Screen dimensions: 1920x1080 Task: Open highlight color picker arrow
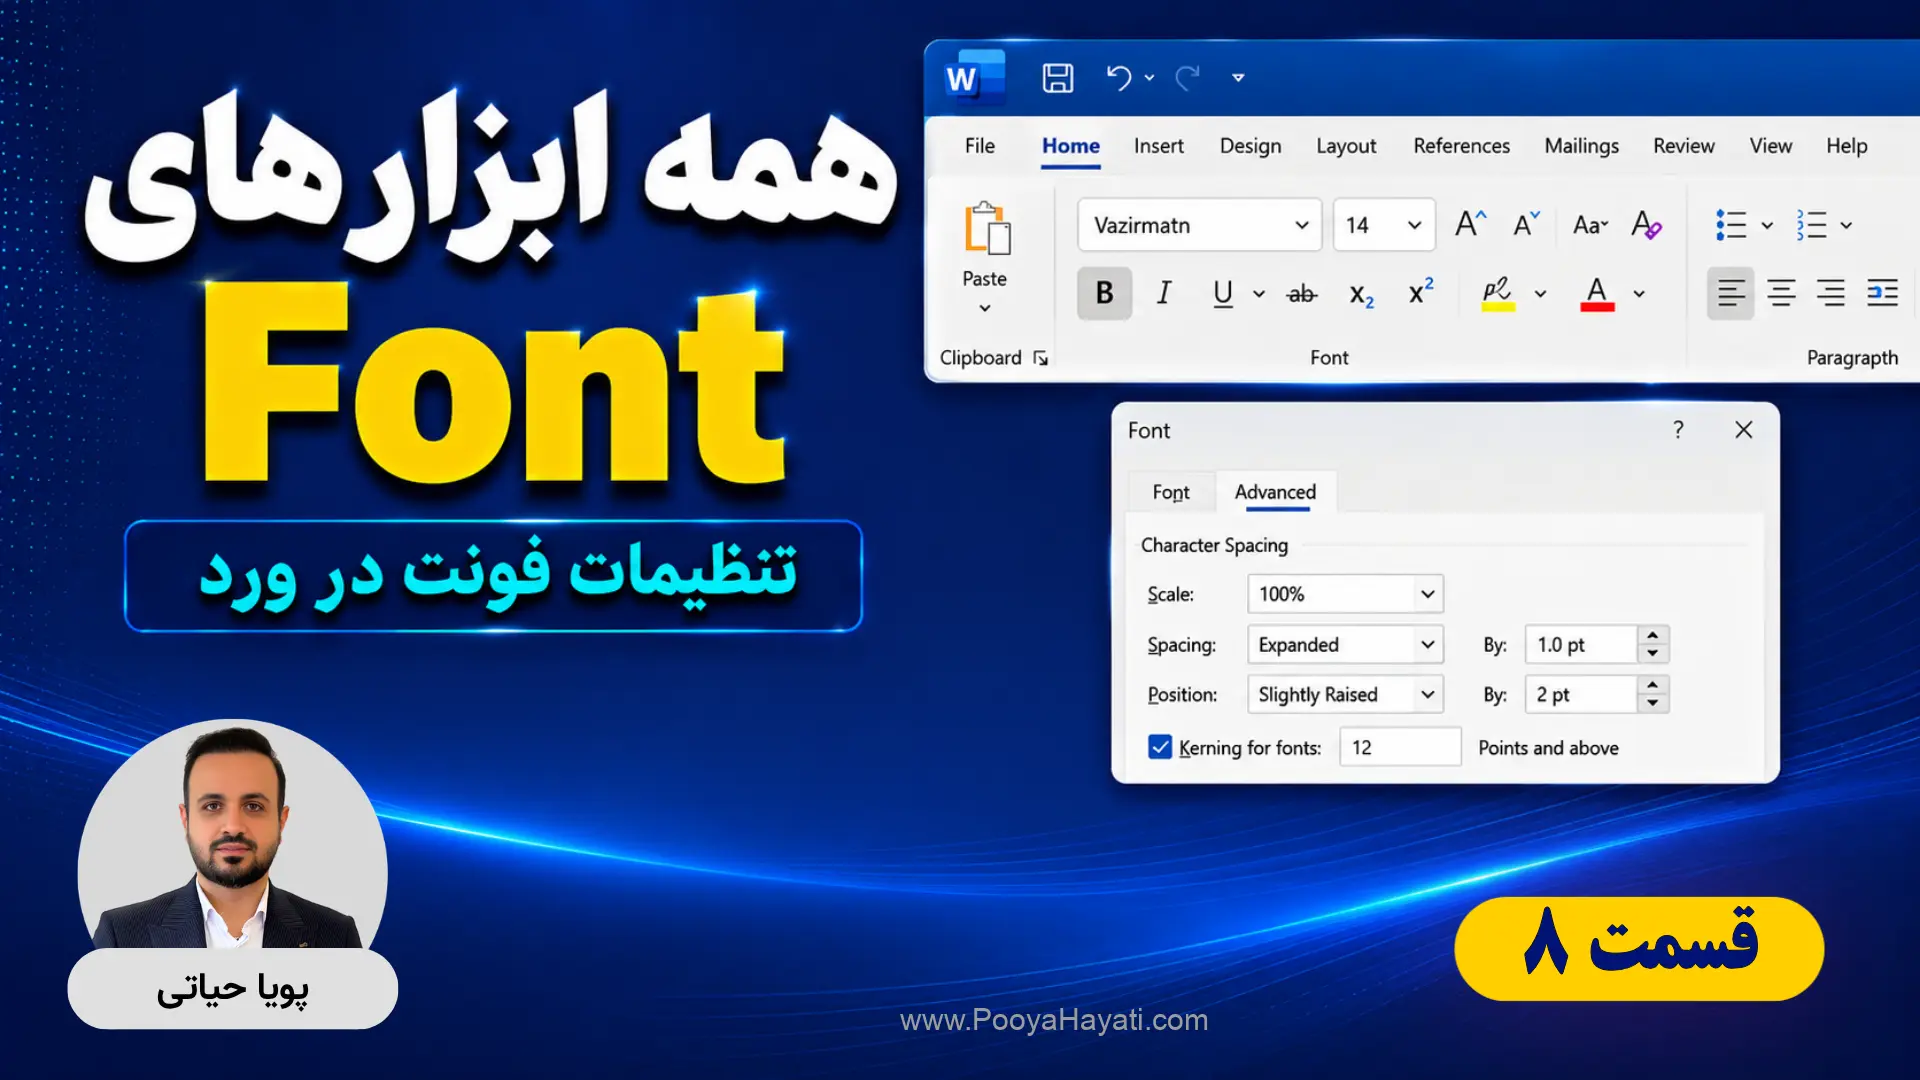[x=1540, y=294]
